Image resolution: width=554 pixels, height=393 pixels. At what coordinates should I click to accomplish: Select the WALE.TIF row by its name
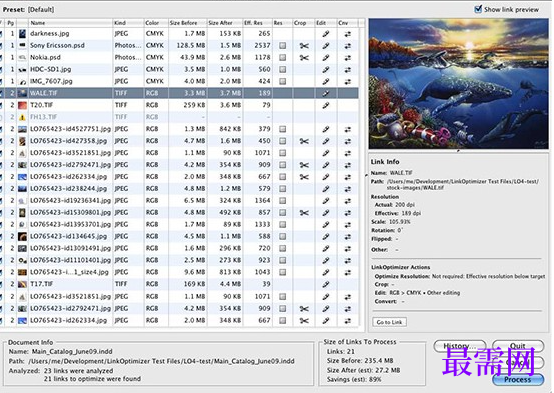[43, 93]
